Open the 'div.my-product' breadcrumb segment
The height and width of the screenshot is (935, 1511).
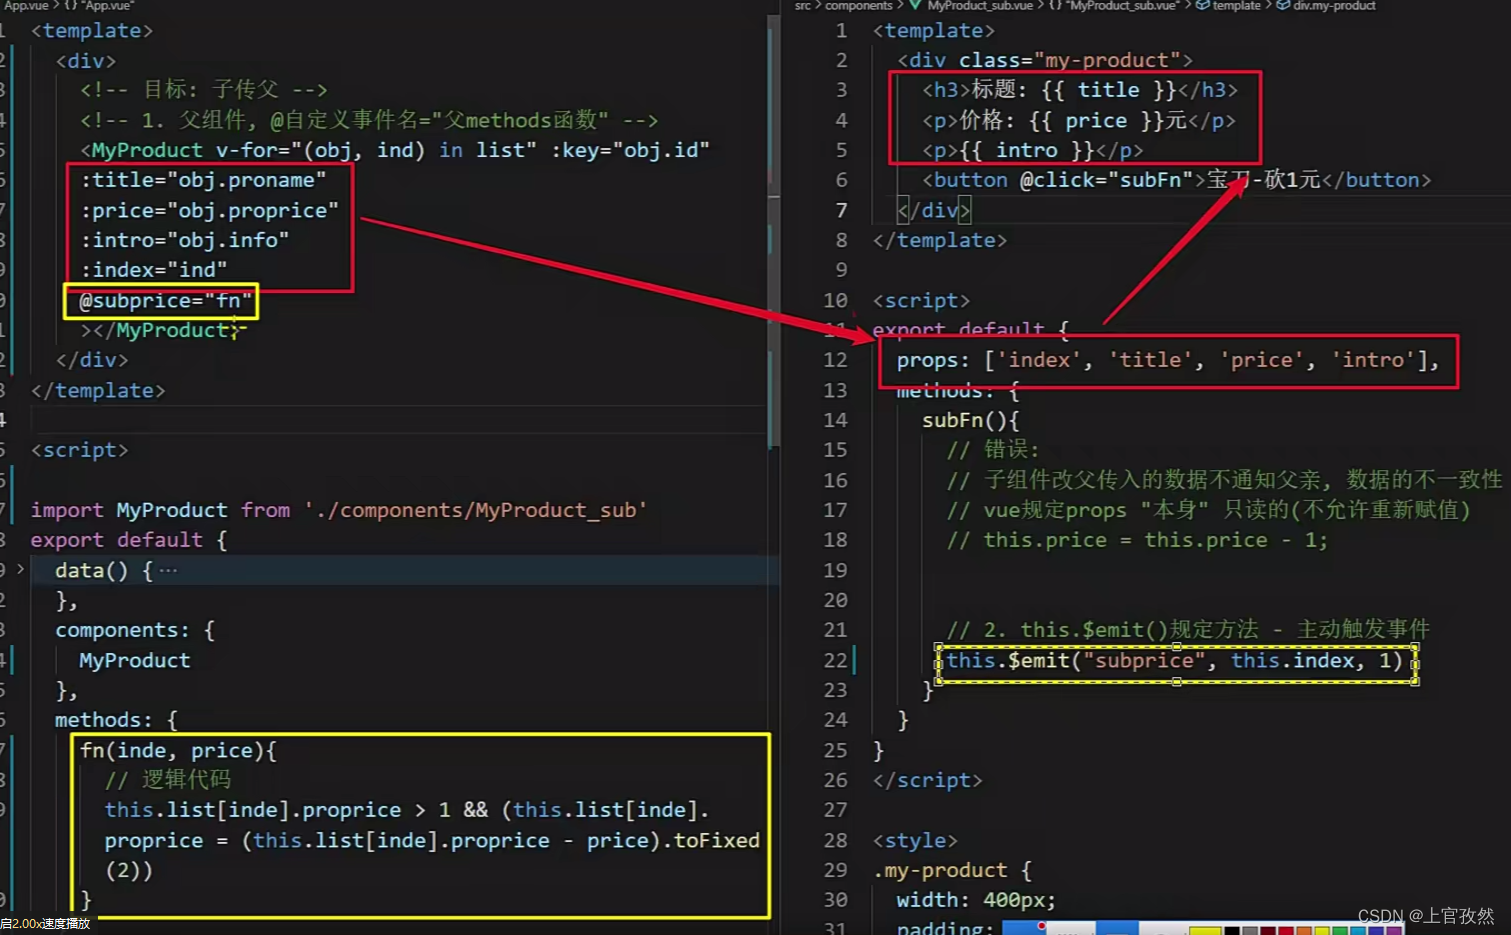coord(1334,5)
